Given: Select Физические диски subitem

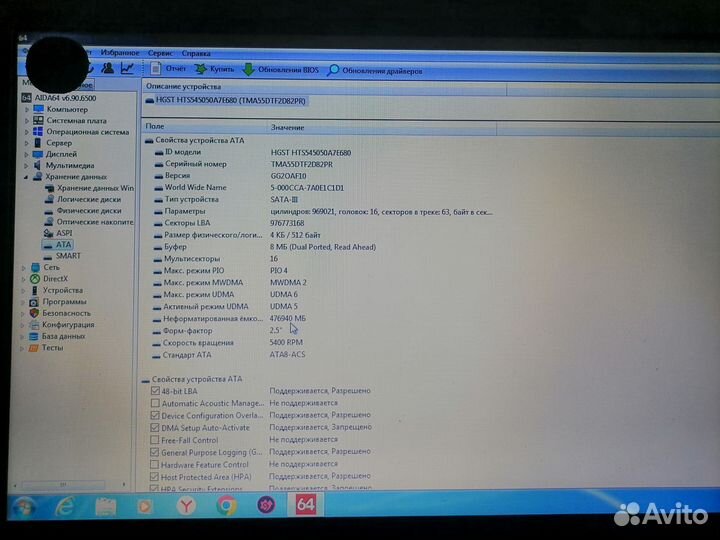Looking at the screenshot, I should pyautogui.click(x=83, y=211).
